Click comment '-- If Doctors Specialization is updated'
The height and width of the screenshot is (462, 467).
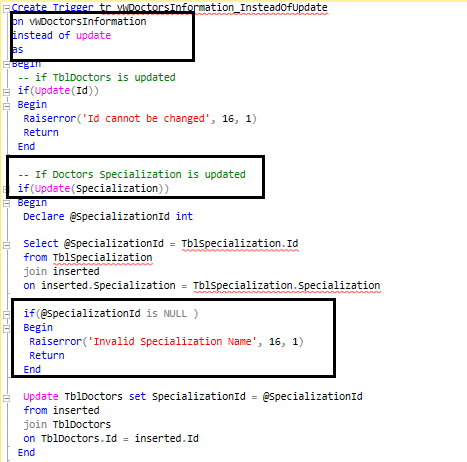(x=132, y=174)
